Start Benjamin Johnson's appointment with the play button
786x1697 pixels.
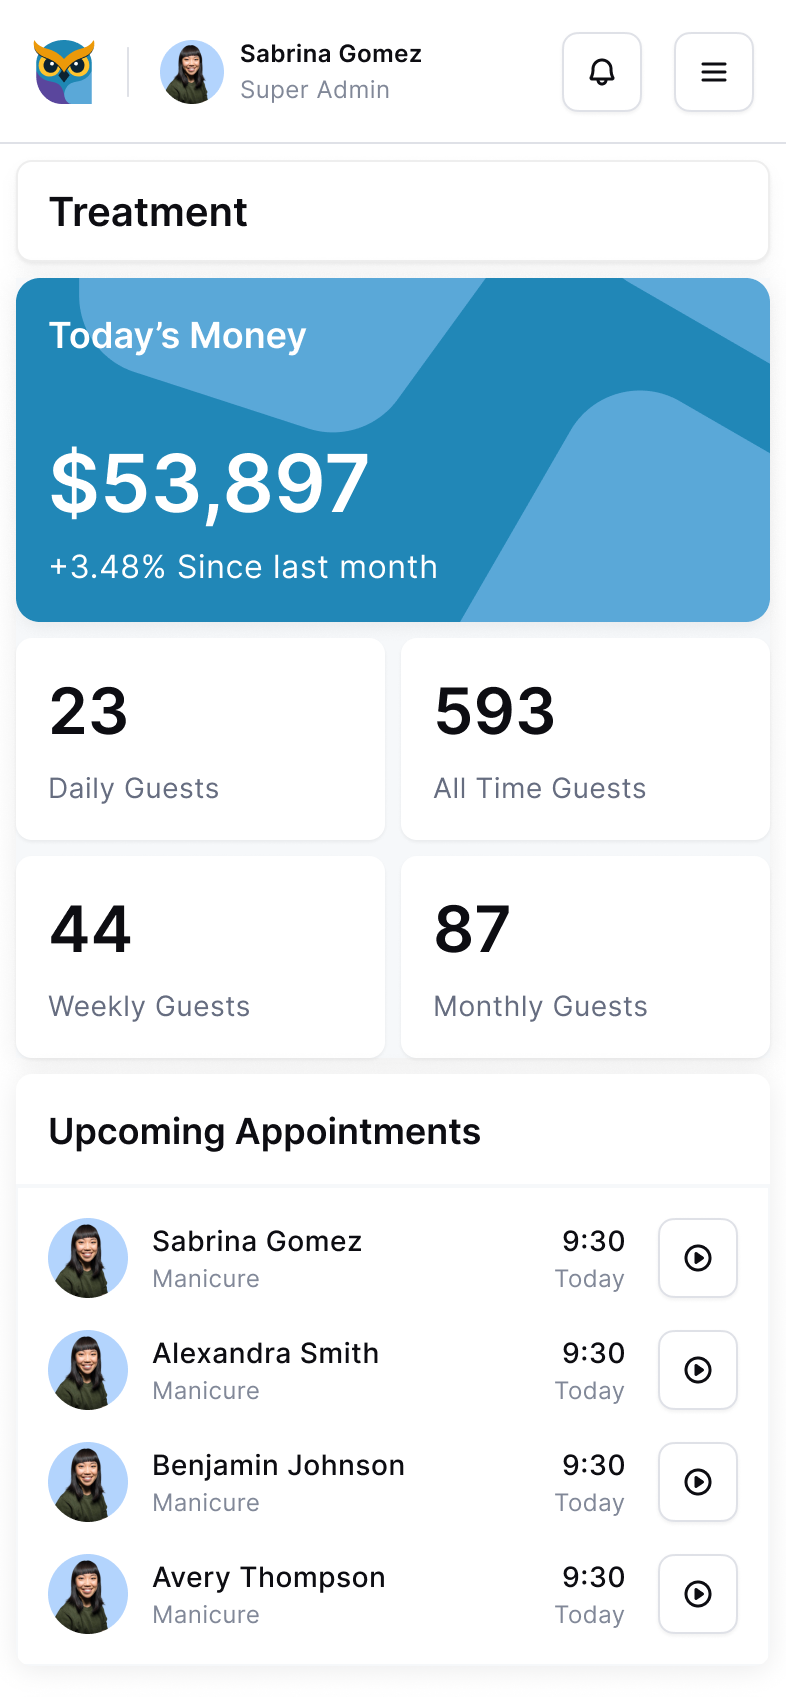point(698,1482)
